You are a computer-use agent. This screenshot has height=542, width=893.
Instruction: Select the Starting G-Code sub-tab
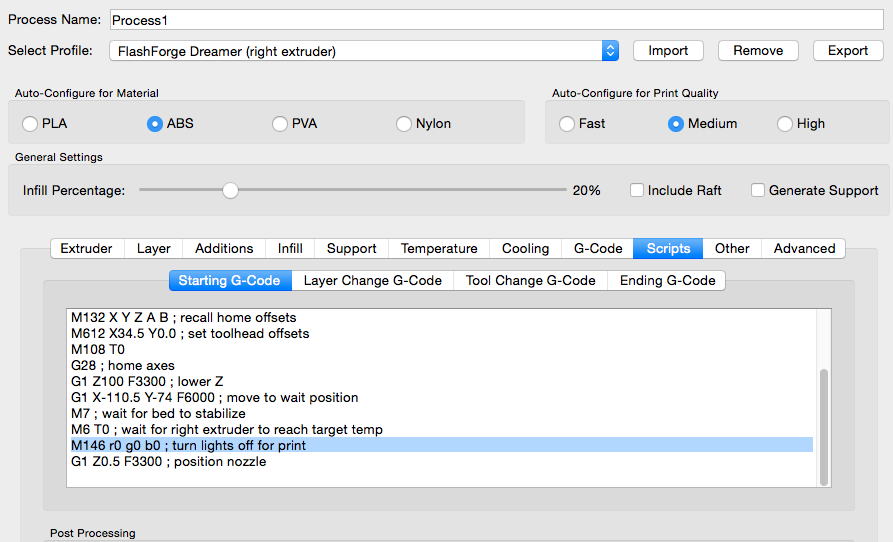click(230, 281)
